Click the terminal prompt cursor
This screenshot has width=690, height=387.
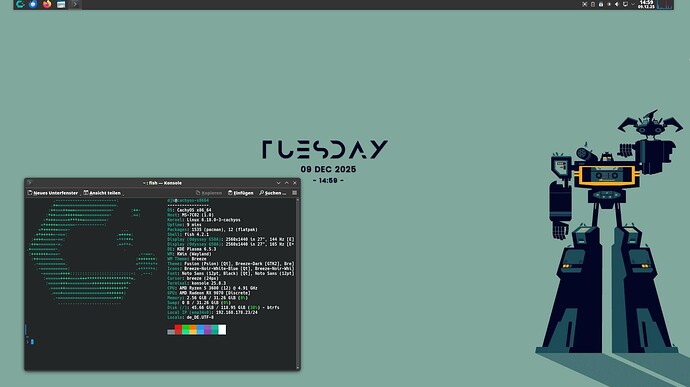[32, 342]
